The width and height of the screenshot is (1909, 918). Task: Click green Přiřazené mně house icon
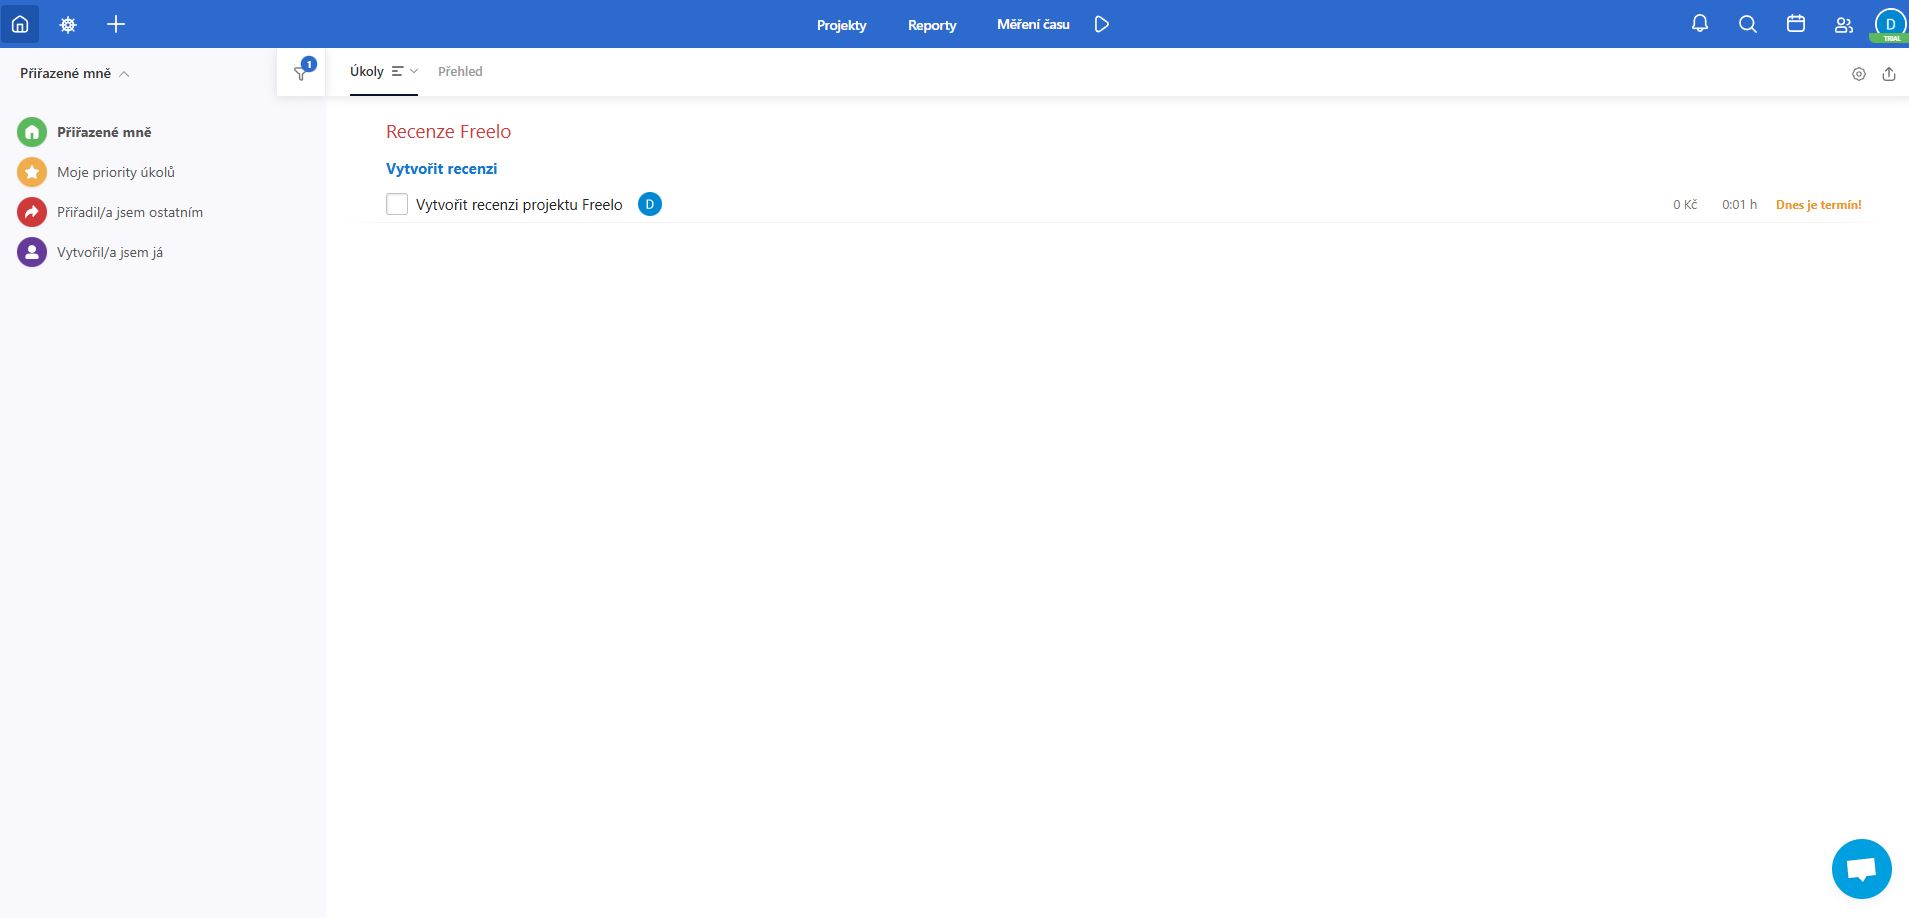[32, 132]
